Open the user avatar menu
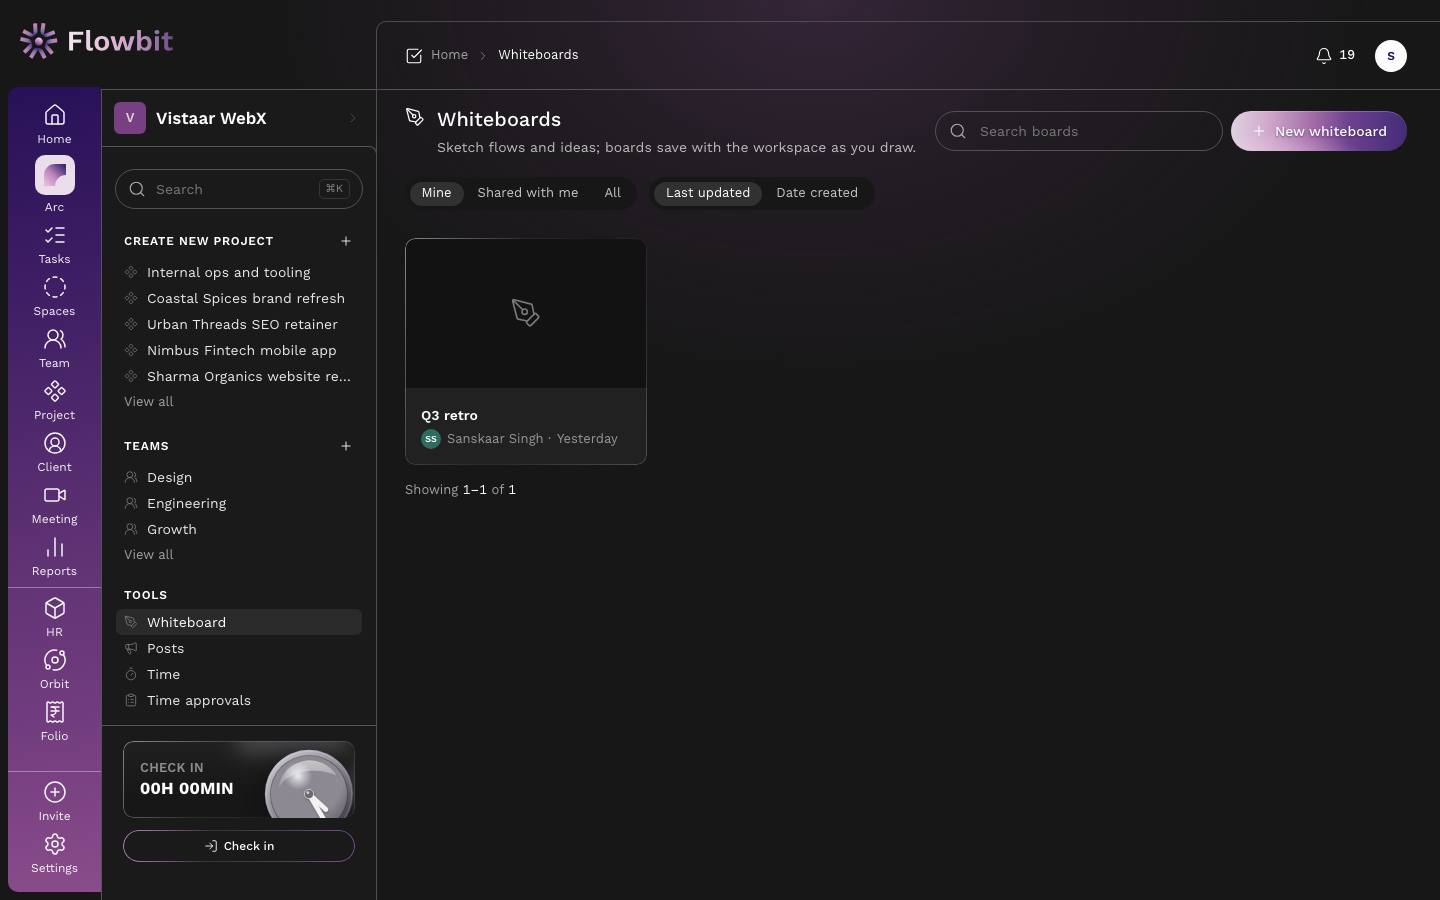 click(x=1391, y=56)
